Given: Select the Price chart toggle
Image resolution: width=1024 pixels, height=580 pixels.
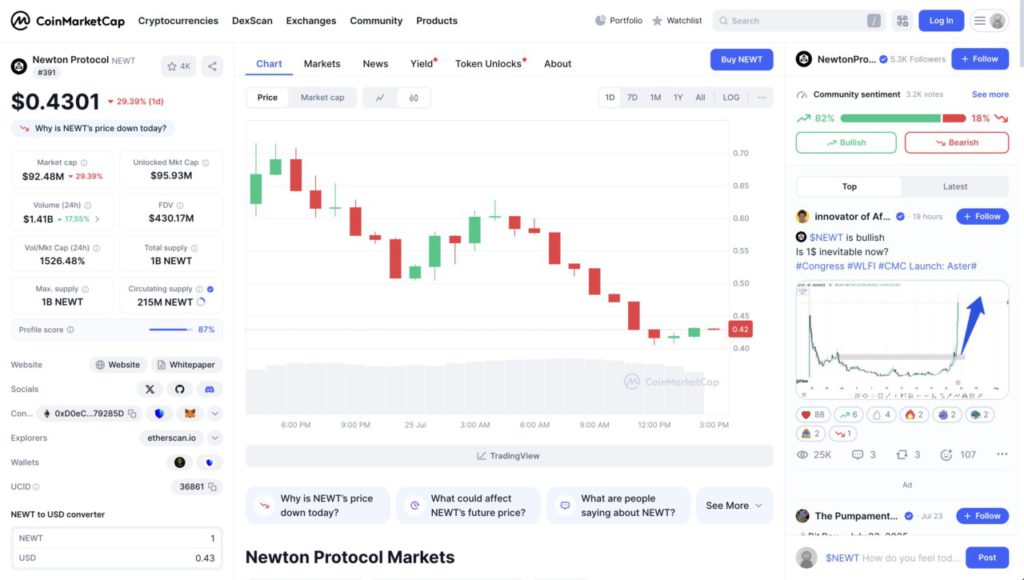Looking at the screenshot, I should (x=267, y=98).
